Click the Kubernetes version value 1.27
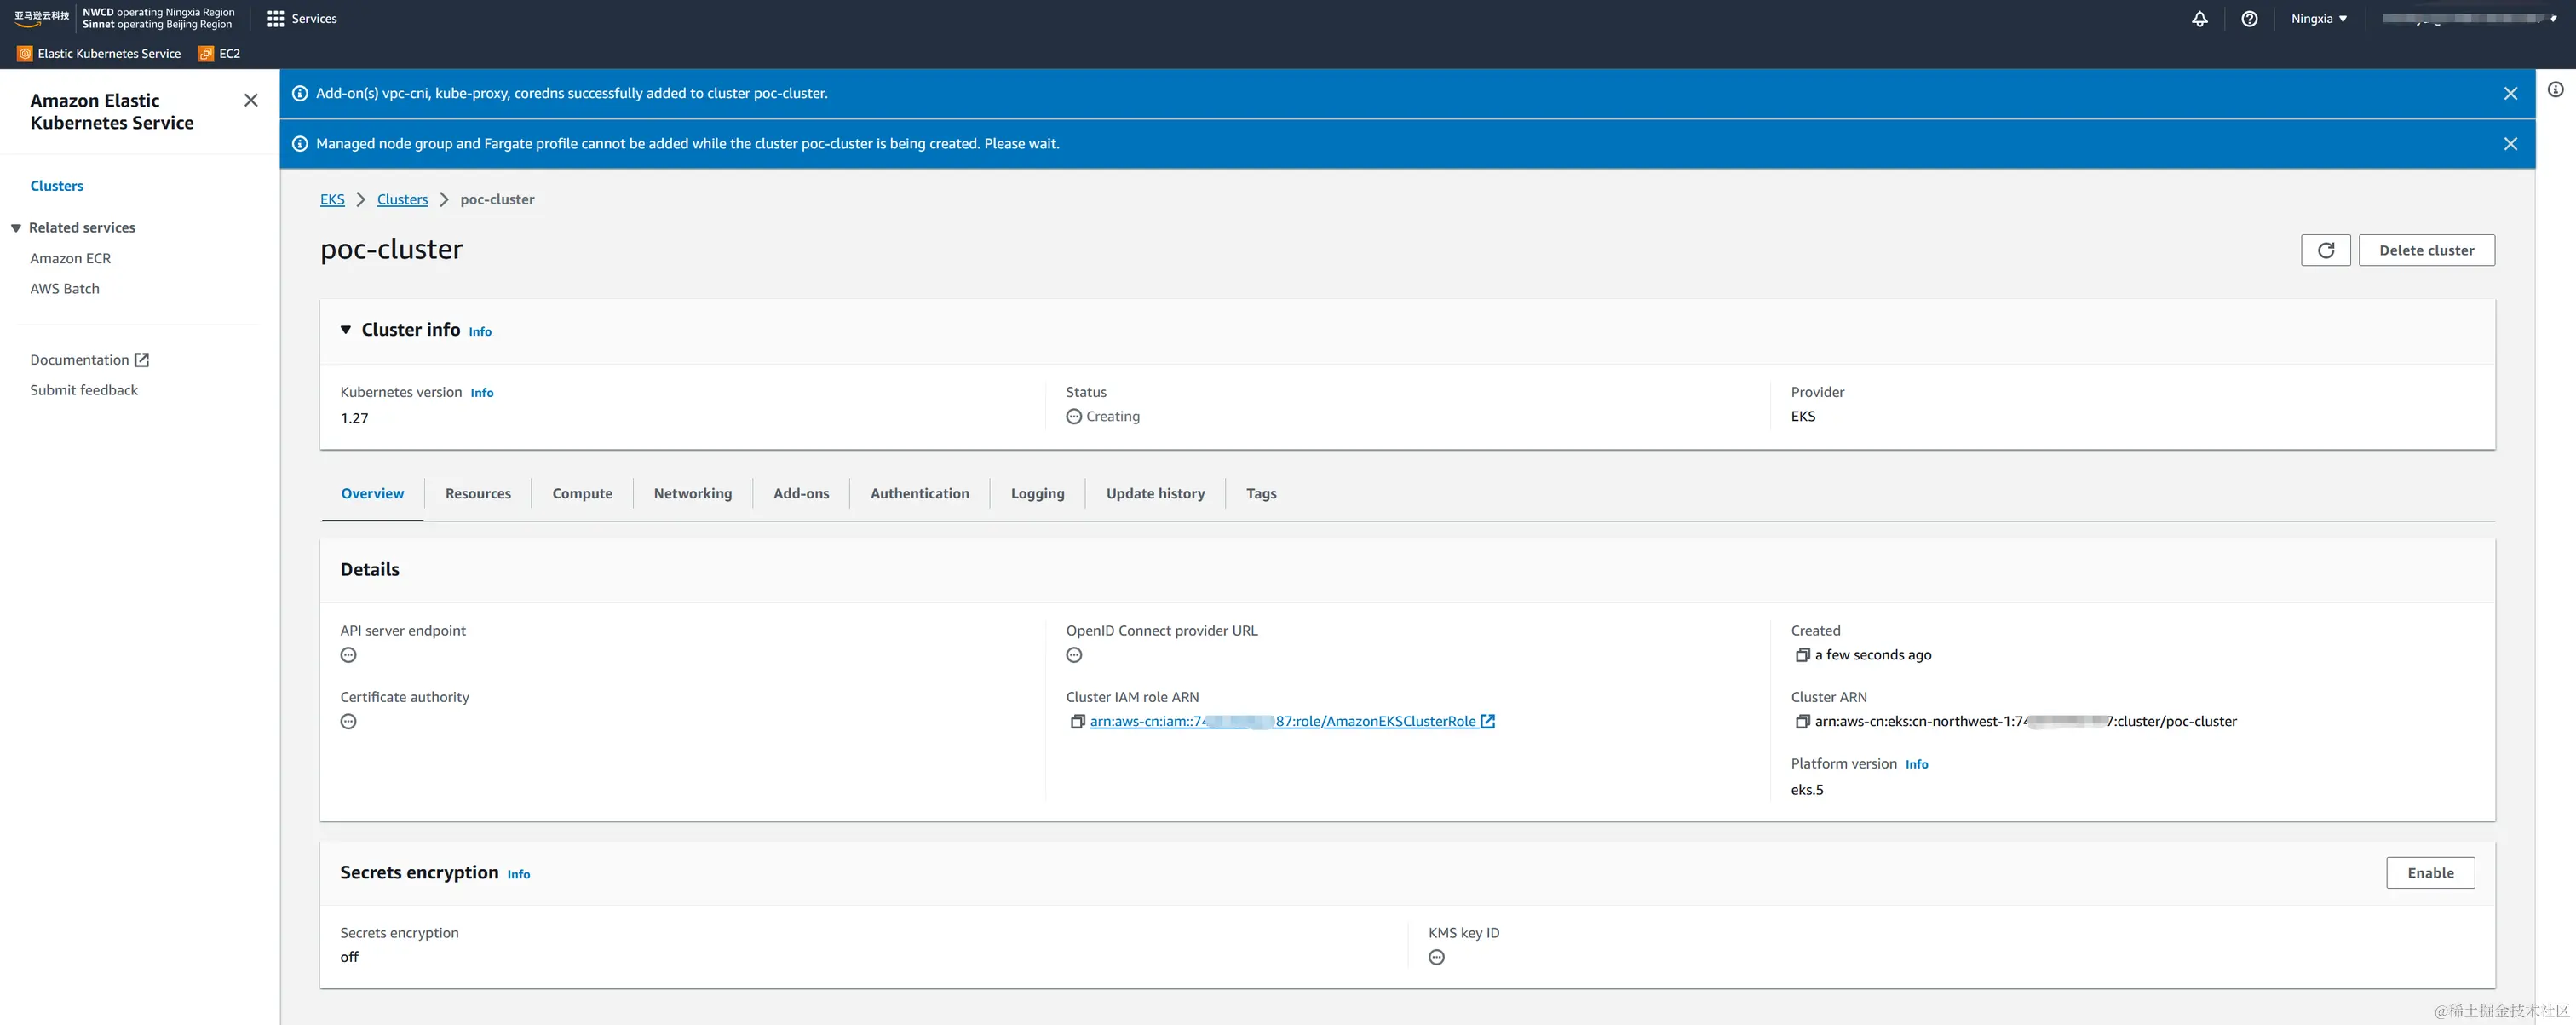This screenshot has width=2576, height=1025. click(354, 418)
